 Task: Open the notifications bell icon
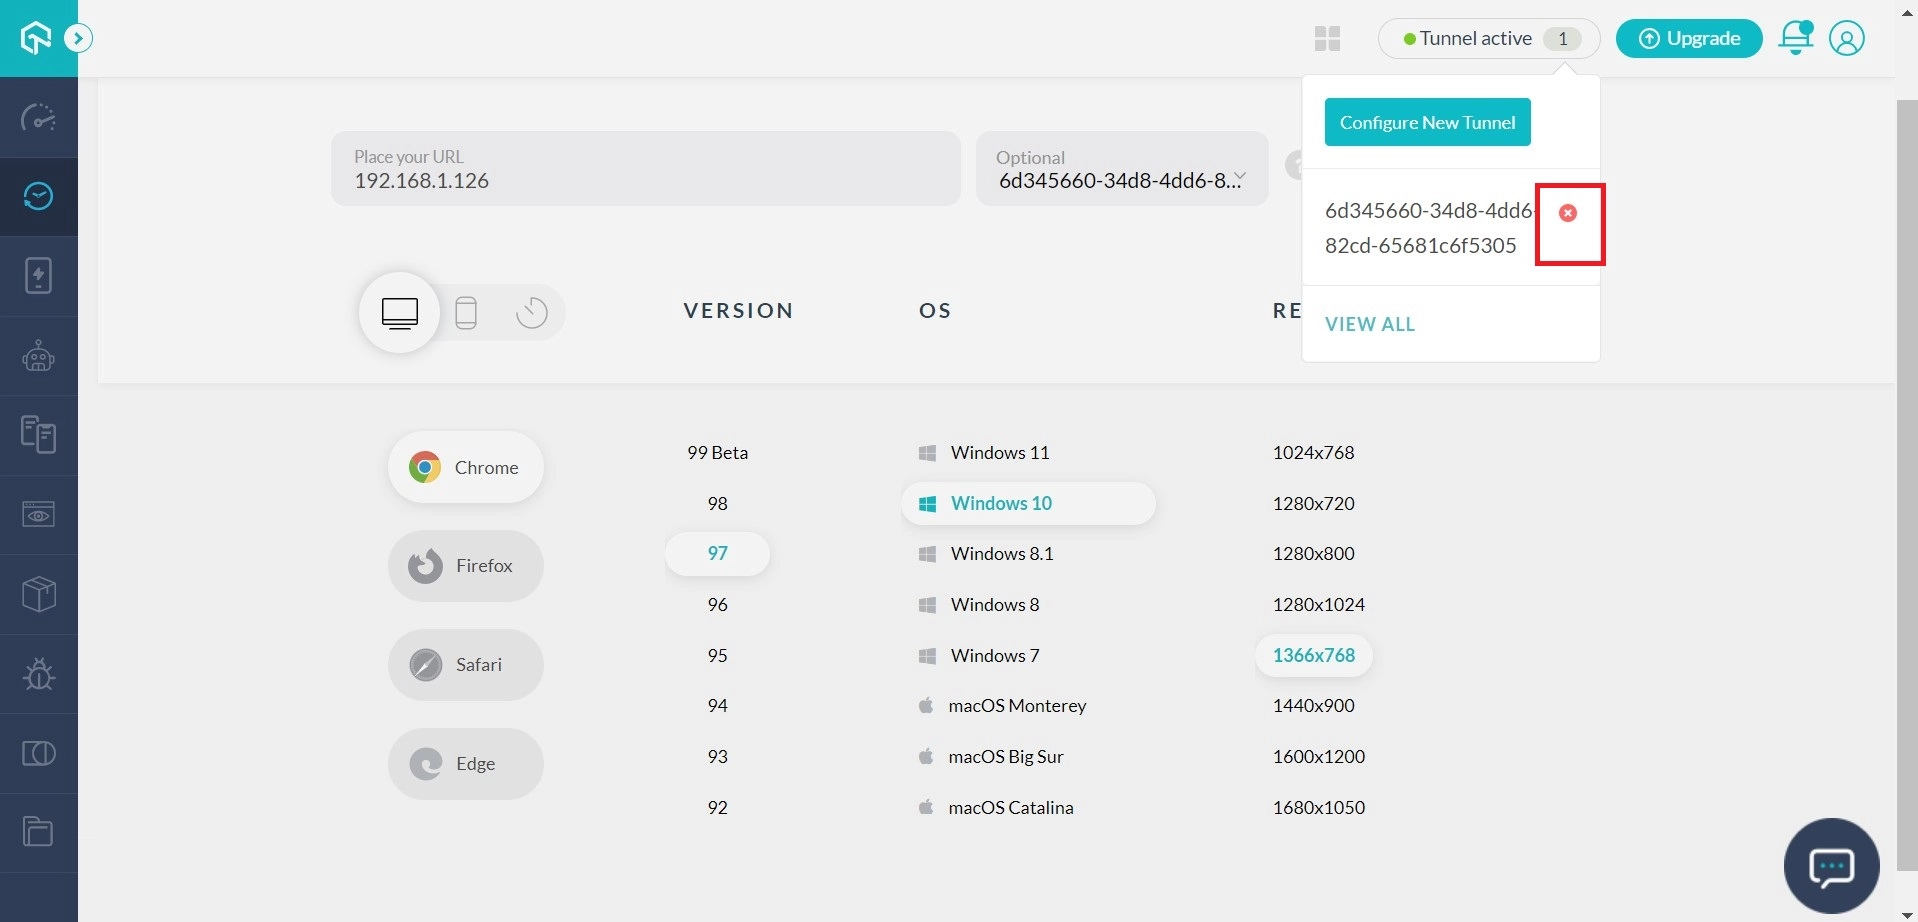coord(1795,38)
